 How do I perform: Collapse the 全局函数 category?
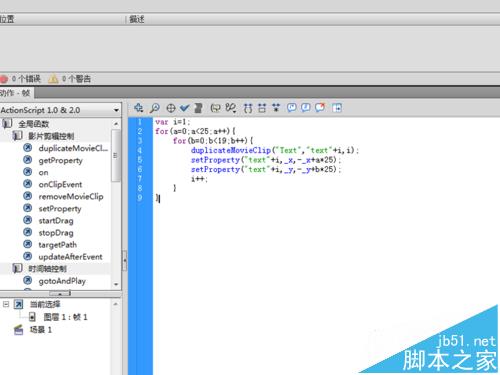[7, 124]
